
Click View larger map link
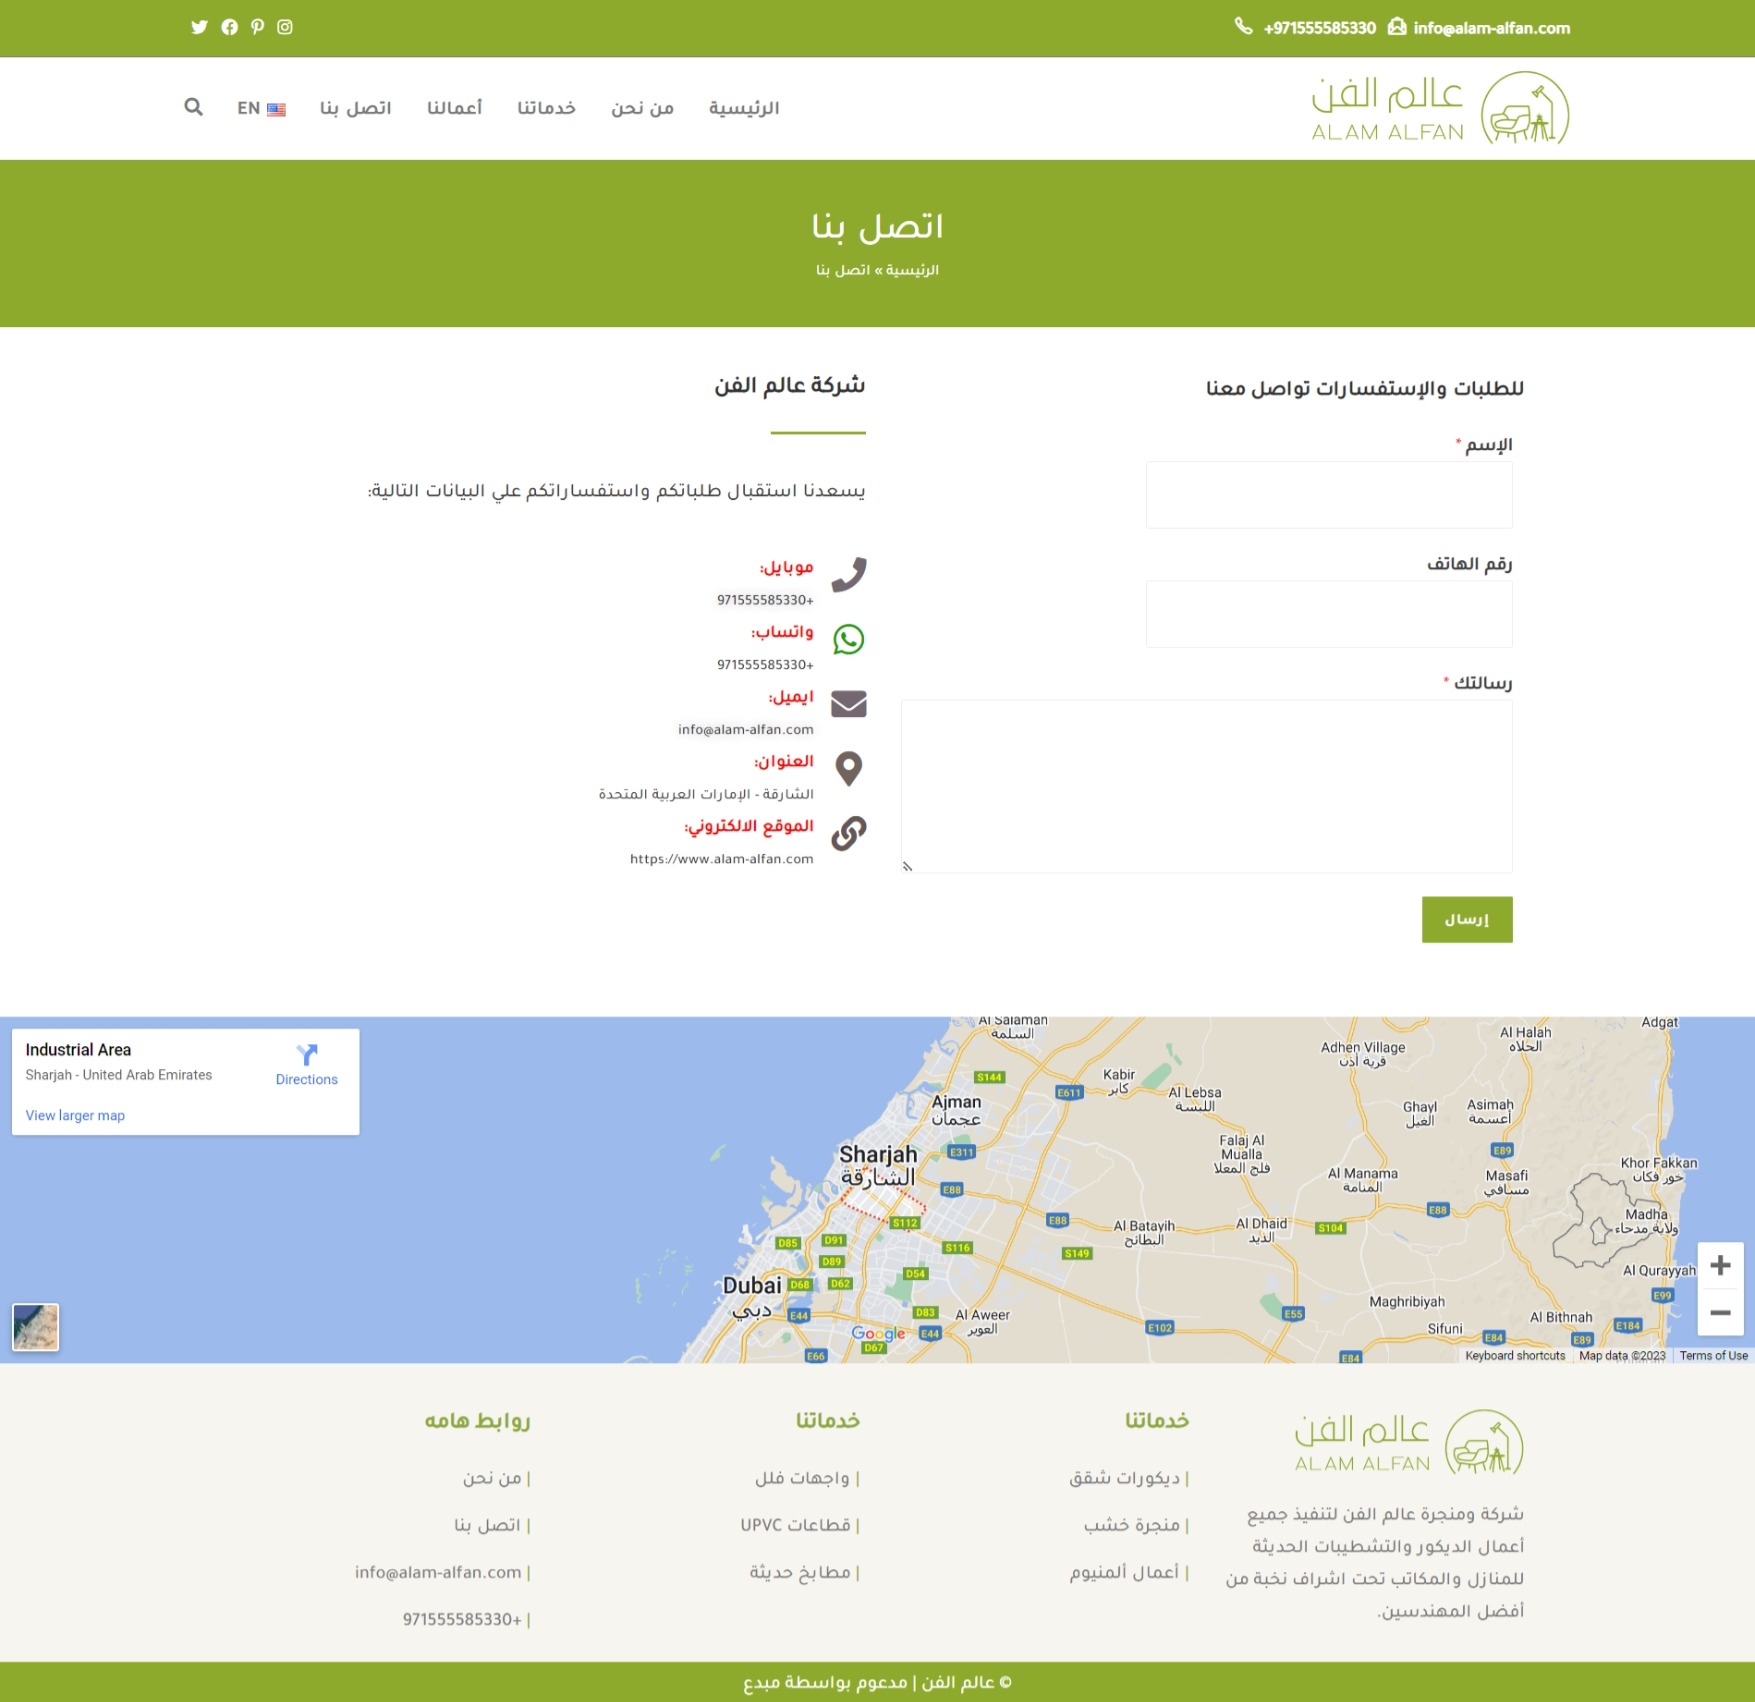(75, 1115)
